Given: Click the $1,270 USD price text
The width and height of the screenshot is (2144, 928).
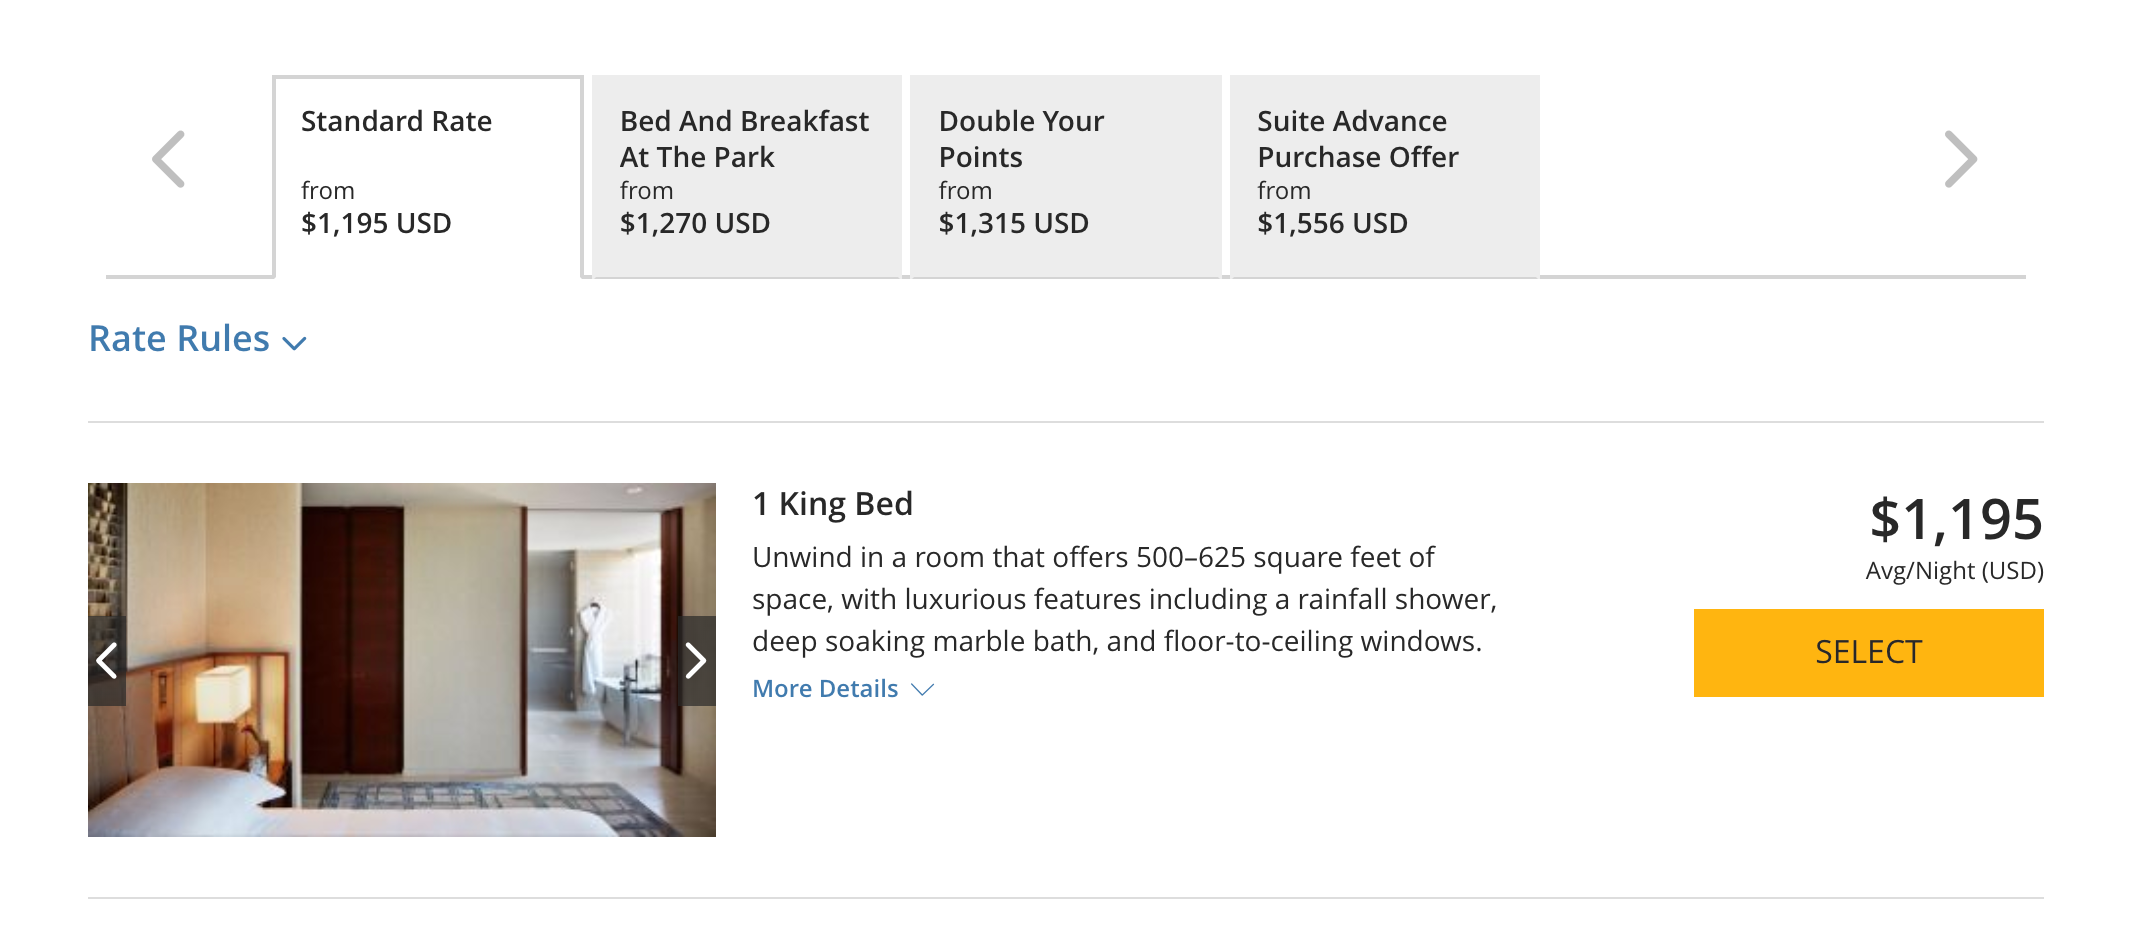Looking at the screenshot, I should point(695,223).
